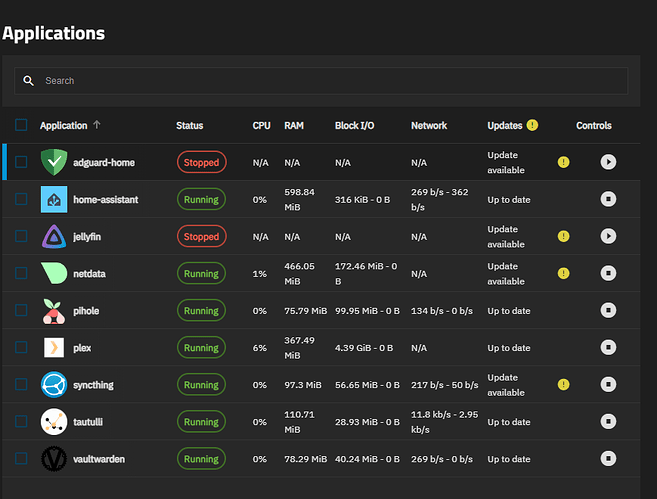Click the yellow update icon in jellyfin row
The width and height of the screenshot is (657, 499).
(x=564, y=236)
